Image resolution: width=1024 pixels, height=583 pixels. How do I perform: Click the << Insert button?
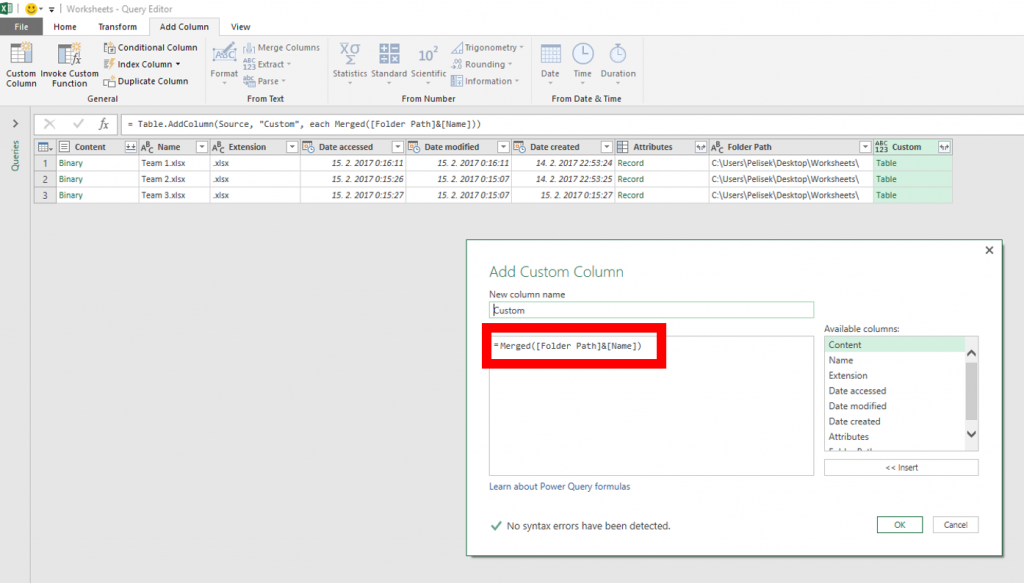pos(901,467)
